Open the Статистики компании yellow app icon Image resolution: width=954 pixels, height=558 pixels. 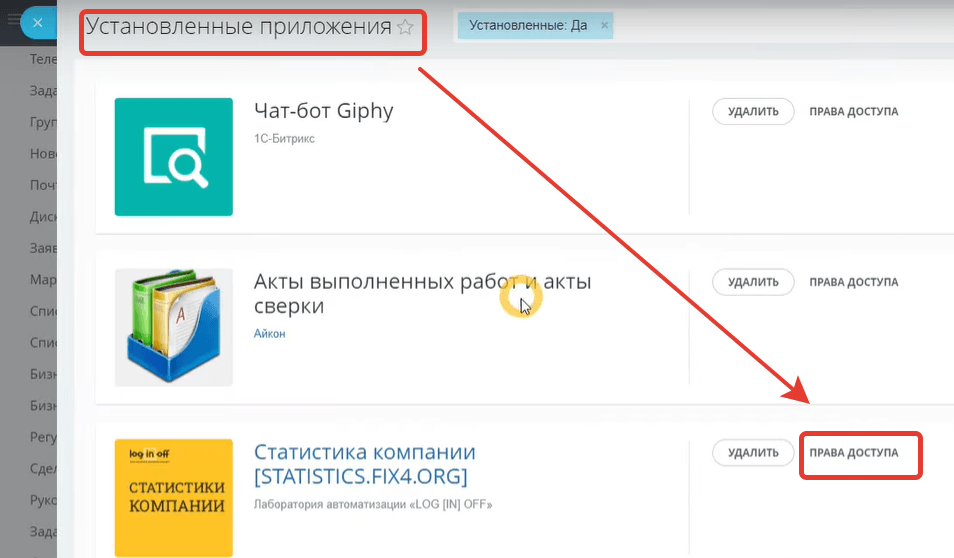coord(173,498)
